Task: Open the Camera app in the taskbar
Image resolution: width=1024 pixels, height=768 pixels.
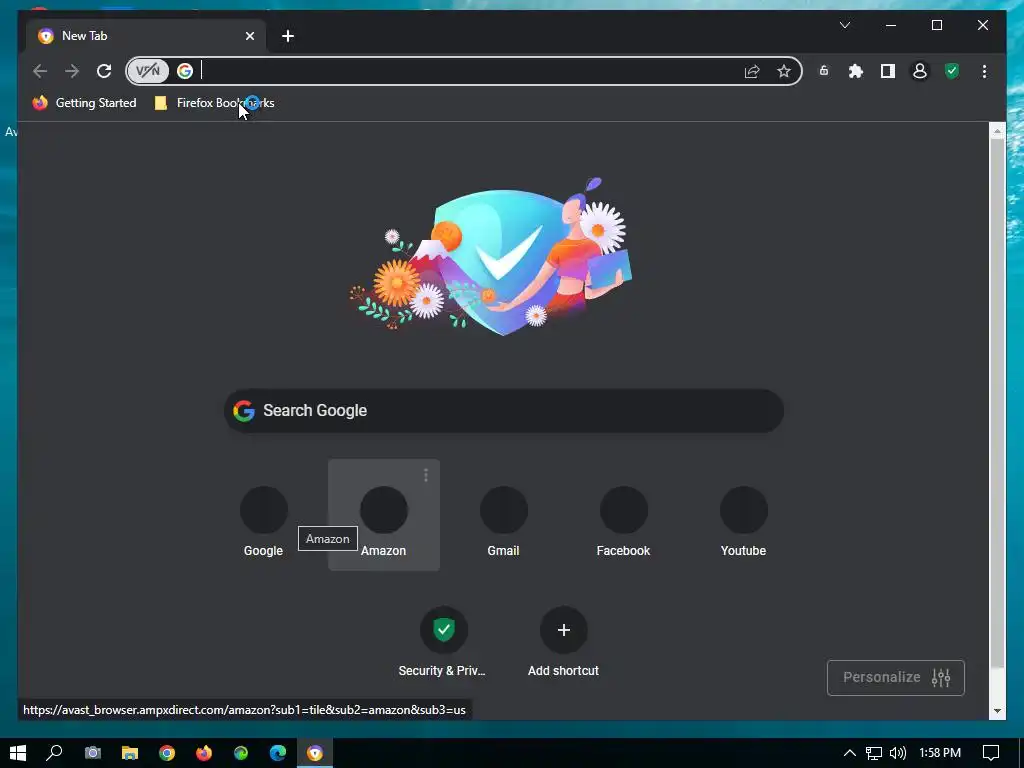Action: click(93, 753)
